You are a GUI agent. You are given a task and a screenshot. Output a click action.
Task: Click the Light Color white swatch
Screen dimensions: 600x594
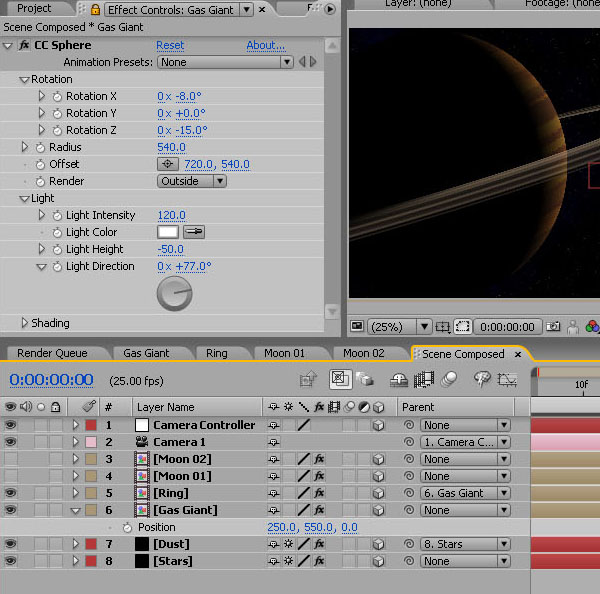tap(168, 232)
